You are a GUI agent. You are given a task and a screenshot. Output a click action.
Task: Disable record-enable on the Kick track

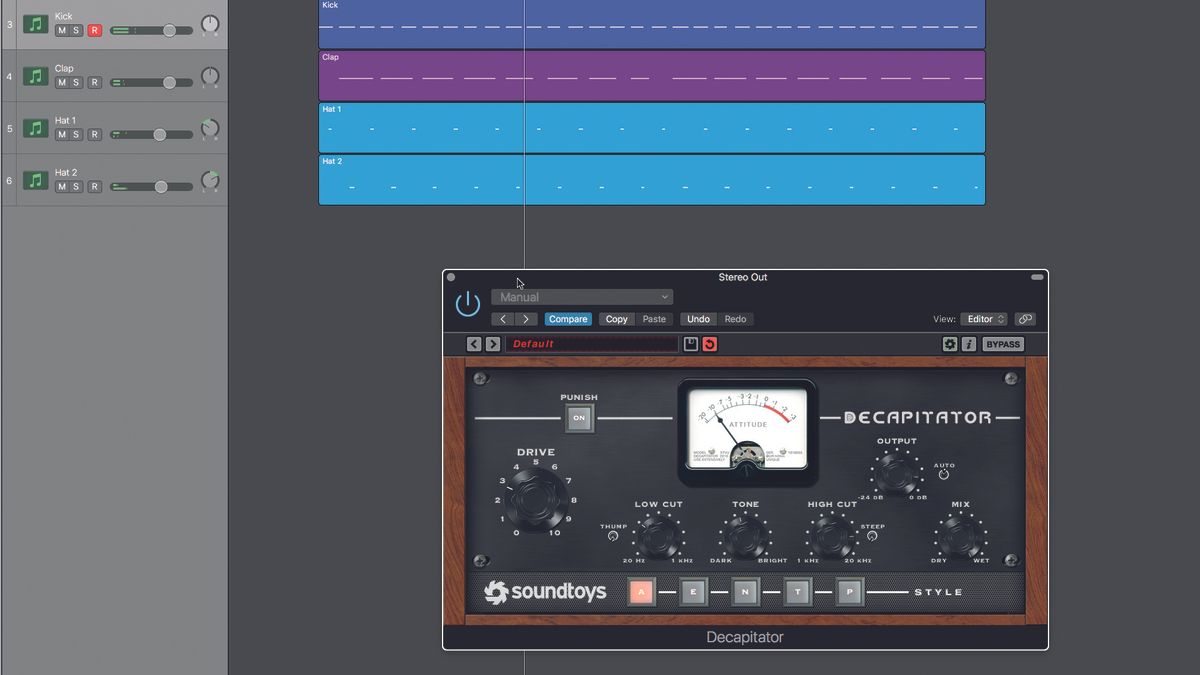[x=96, y=31]
